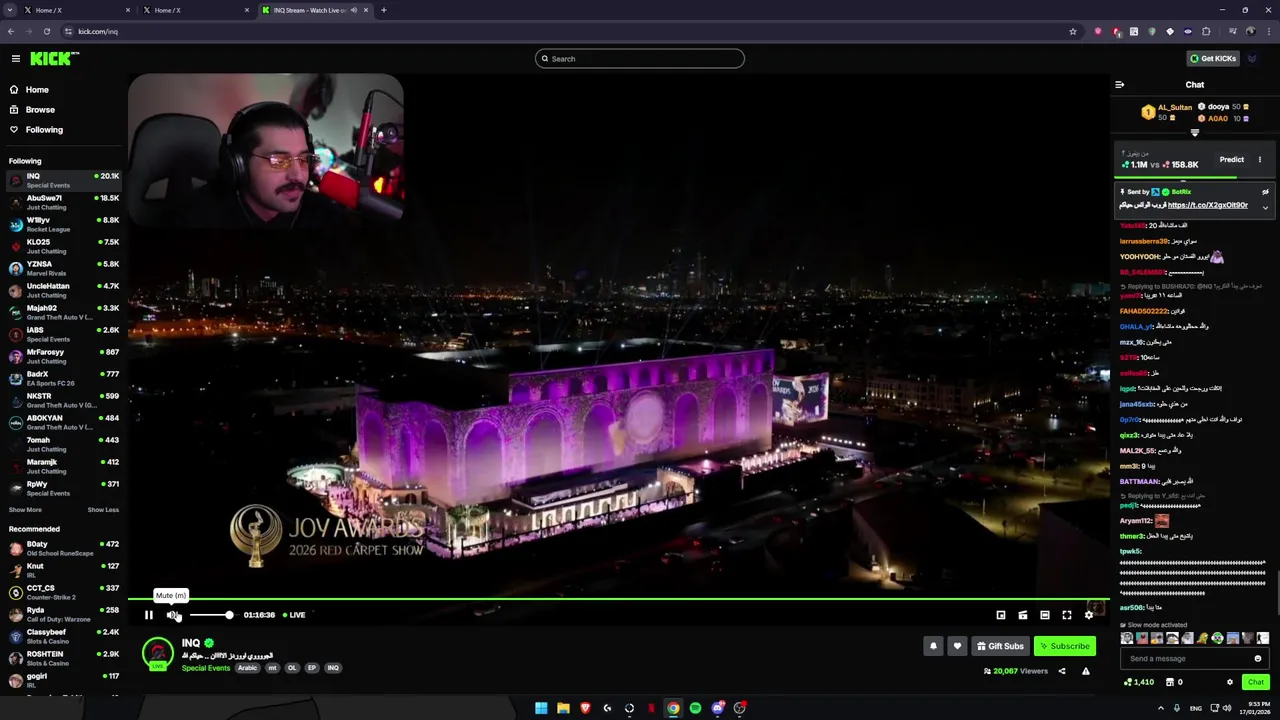Toggle theater mode in the player

click(x=1045, y=615)
